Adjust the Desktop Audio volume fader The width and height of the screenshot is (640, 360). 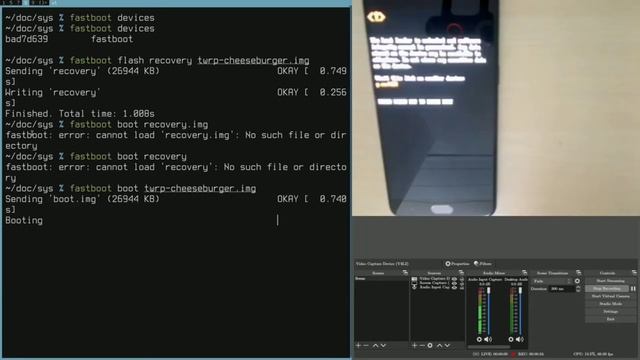click(520, 290)
